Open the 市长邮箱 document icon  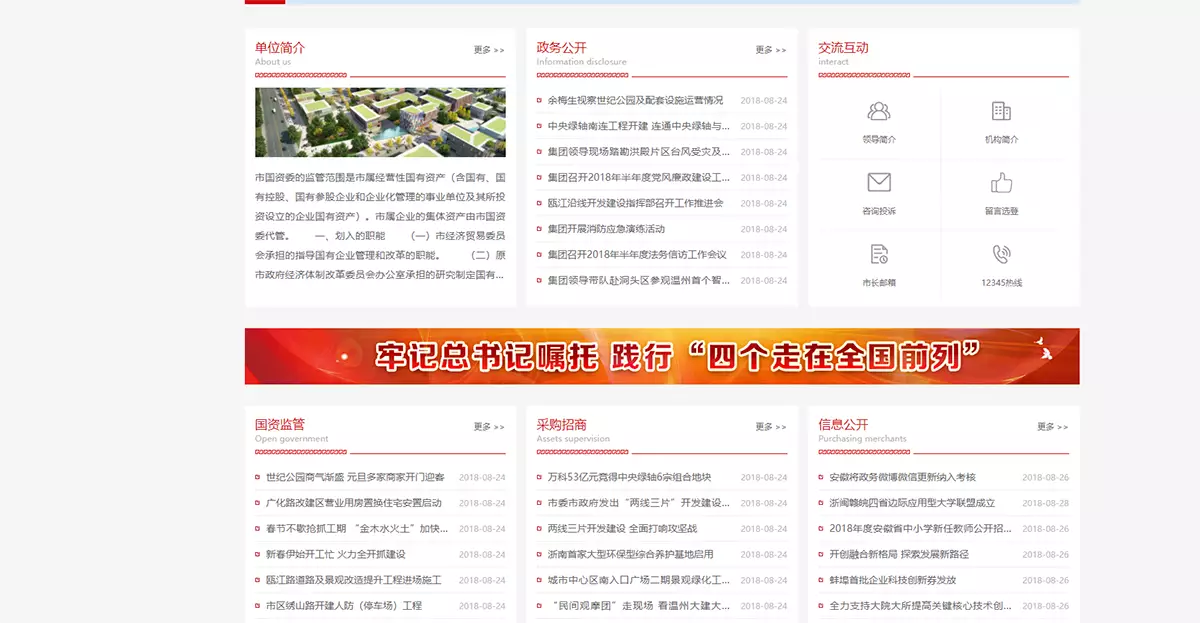879,255
